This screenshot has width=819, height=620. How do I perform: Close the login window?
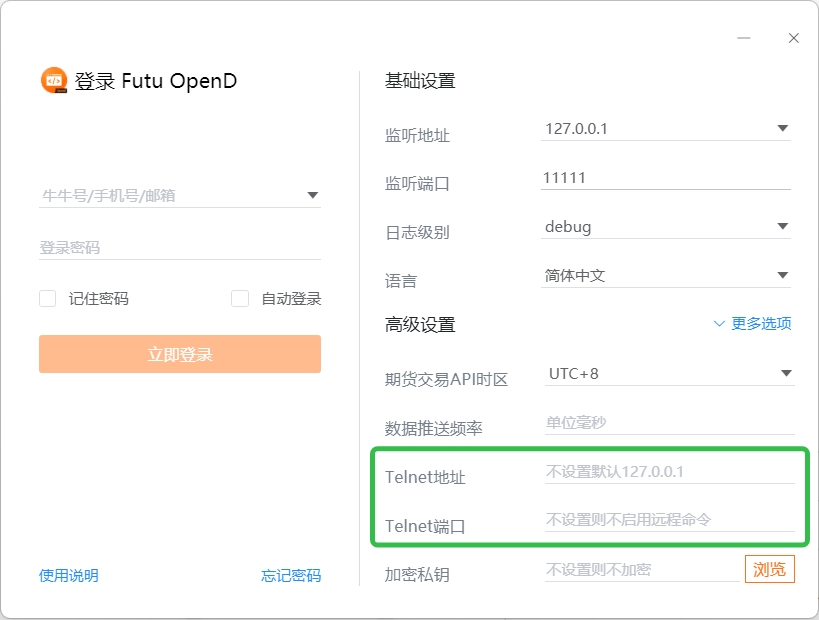(793, 38)
